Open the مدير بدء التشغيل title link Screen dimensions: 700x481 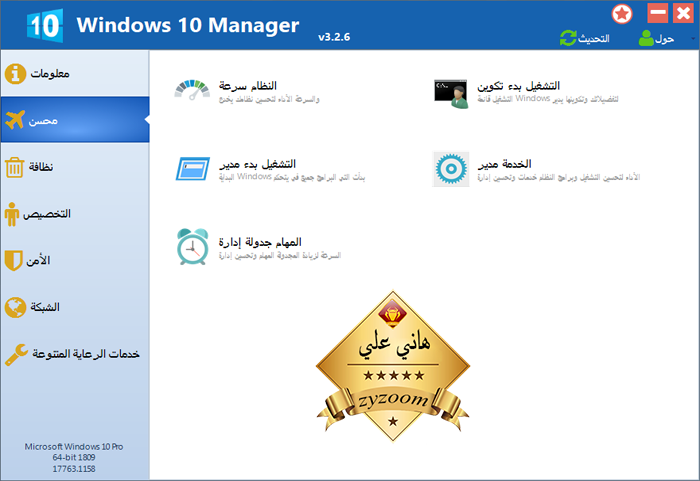click(257, 164)
